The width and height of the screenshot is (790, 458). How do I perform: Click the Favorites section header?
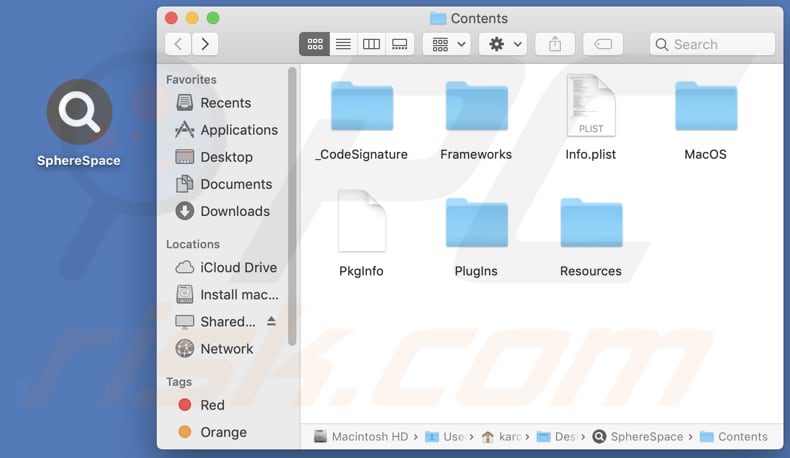point(191,80)
